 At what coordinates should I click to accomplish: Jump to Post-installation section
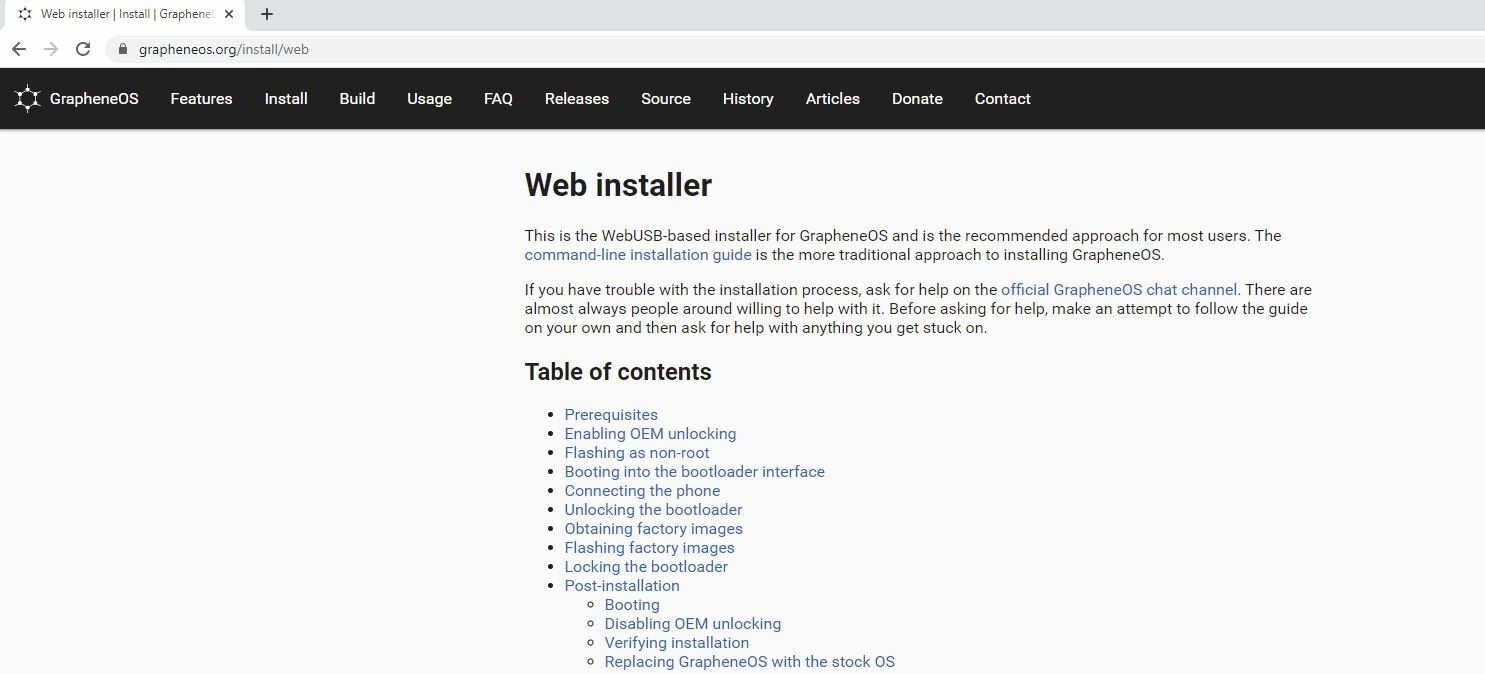[622, 586]
